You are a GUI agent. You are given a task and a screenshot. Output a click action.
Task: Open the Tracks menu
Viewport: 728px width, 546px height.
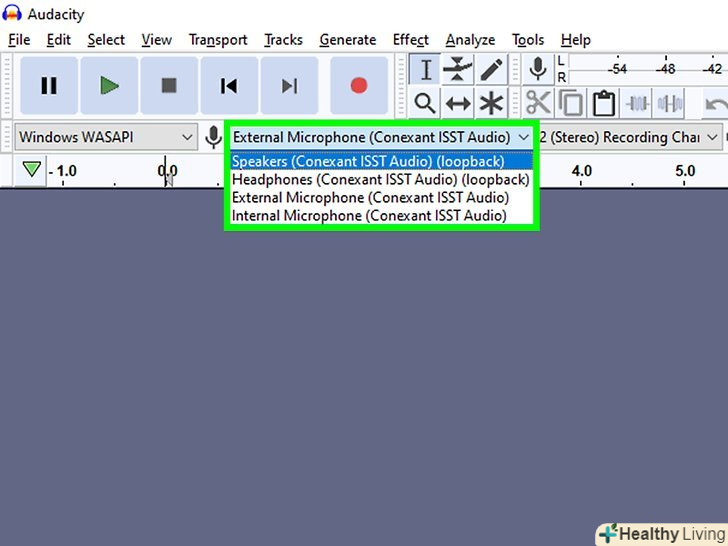click(x=283, y=40)
